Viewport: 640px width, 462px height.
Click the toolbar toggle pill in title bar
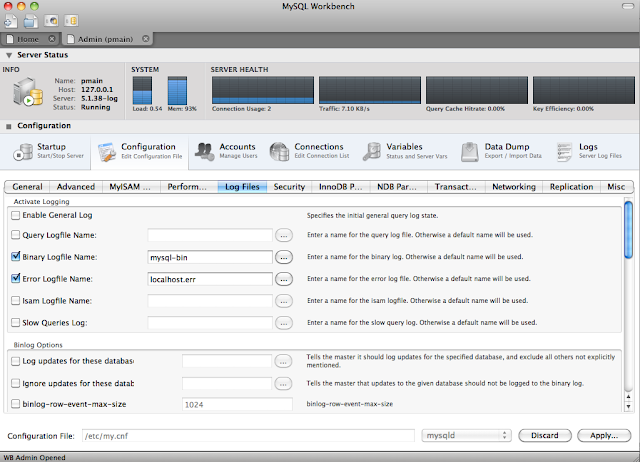click(628, 6)
